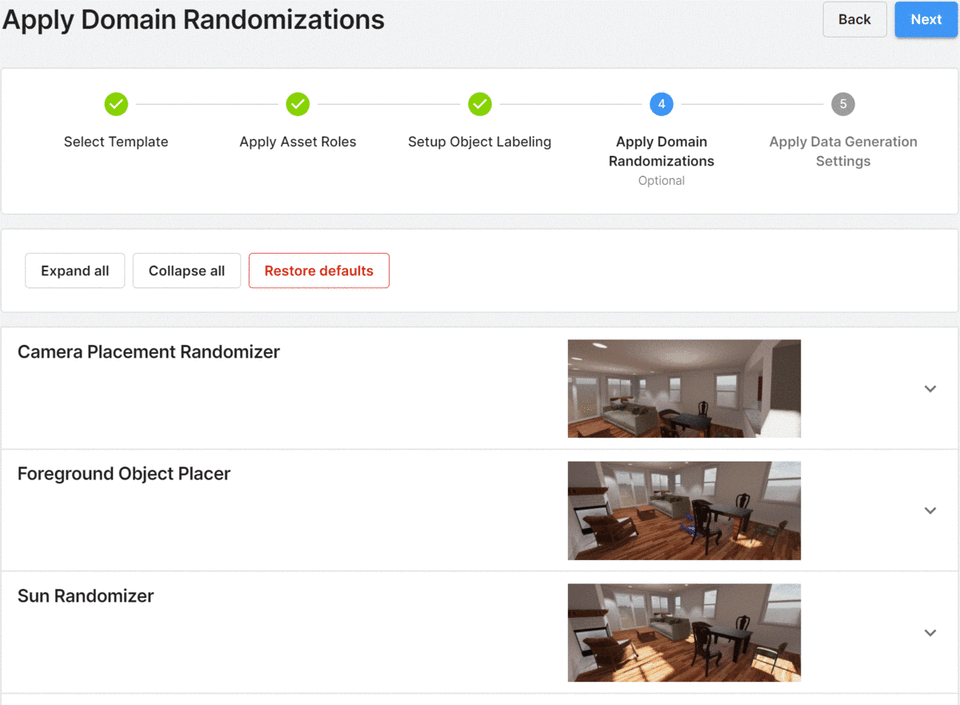Screen dimensions: 960x705
Task: Click the Collapse all button
Action: 187,271
